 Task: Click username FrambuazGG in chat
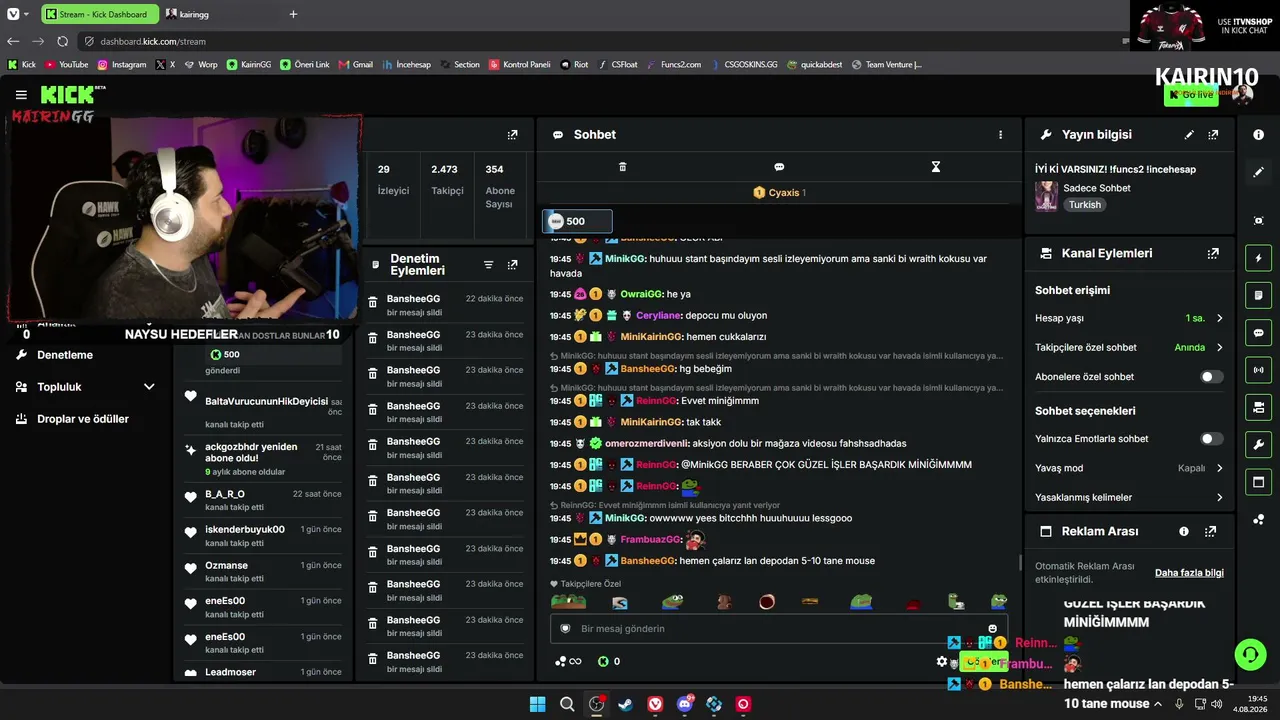(x=650, y=540)
